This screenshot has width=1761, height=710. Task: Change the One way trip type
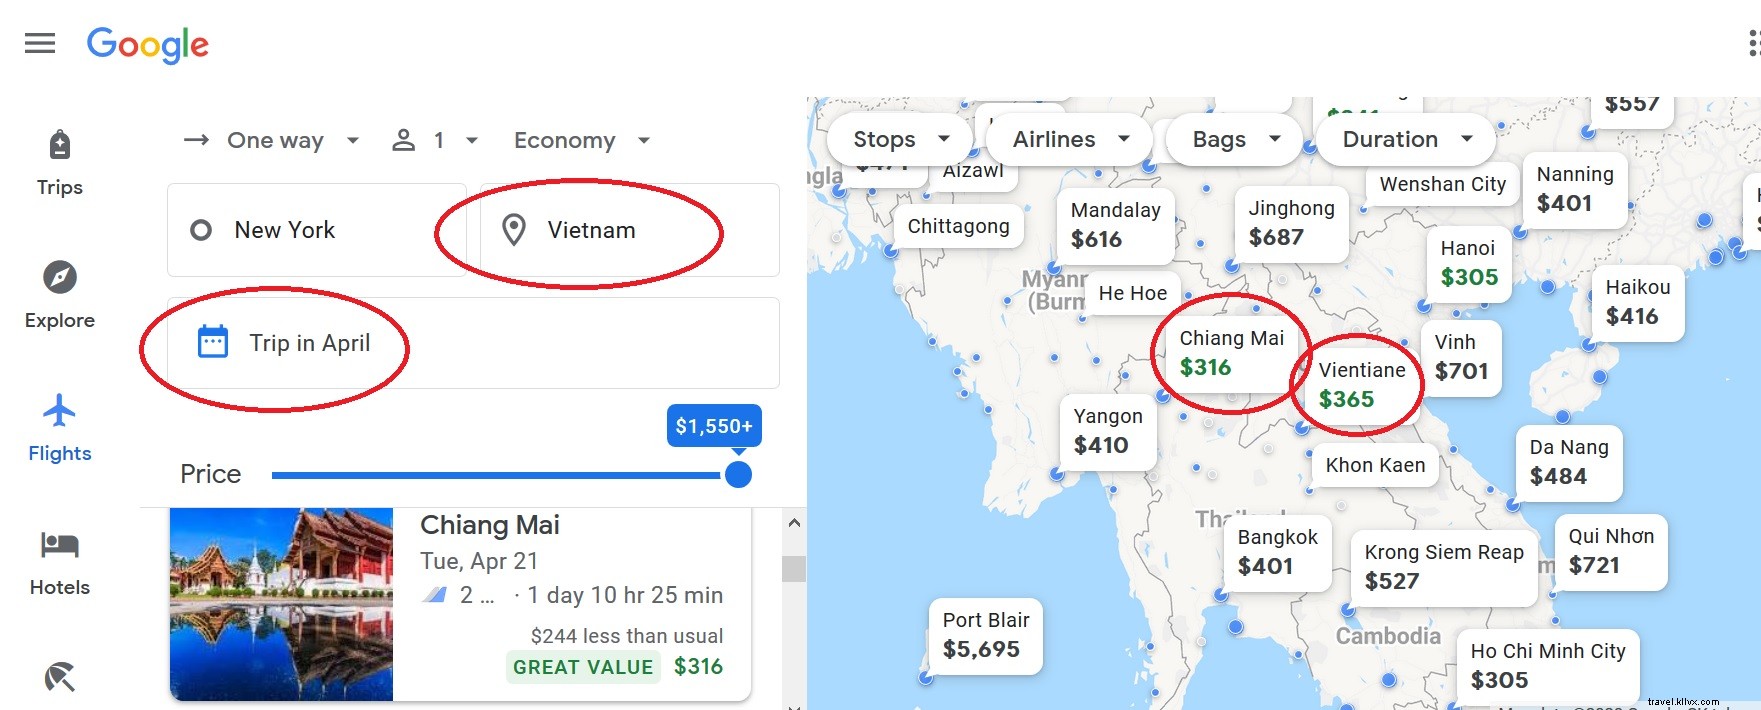tap(271, 140)
